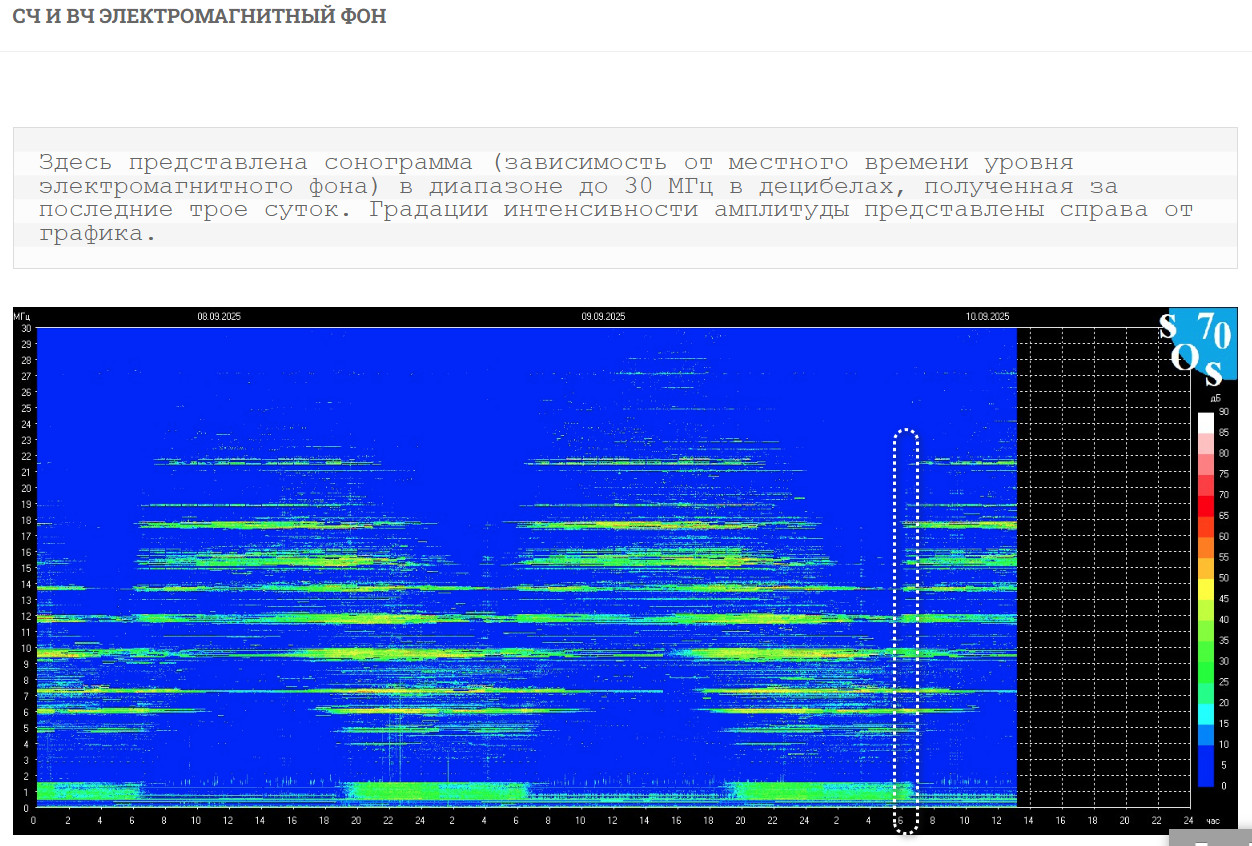Select the 08.09.2025 date label

point(219,317)
